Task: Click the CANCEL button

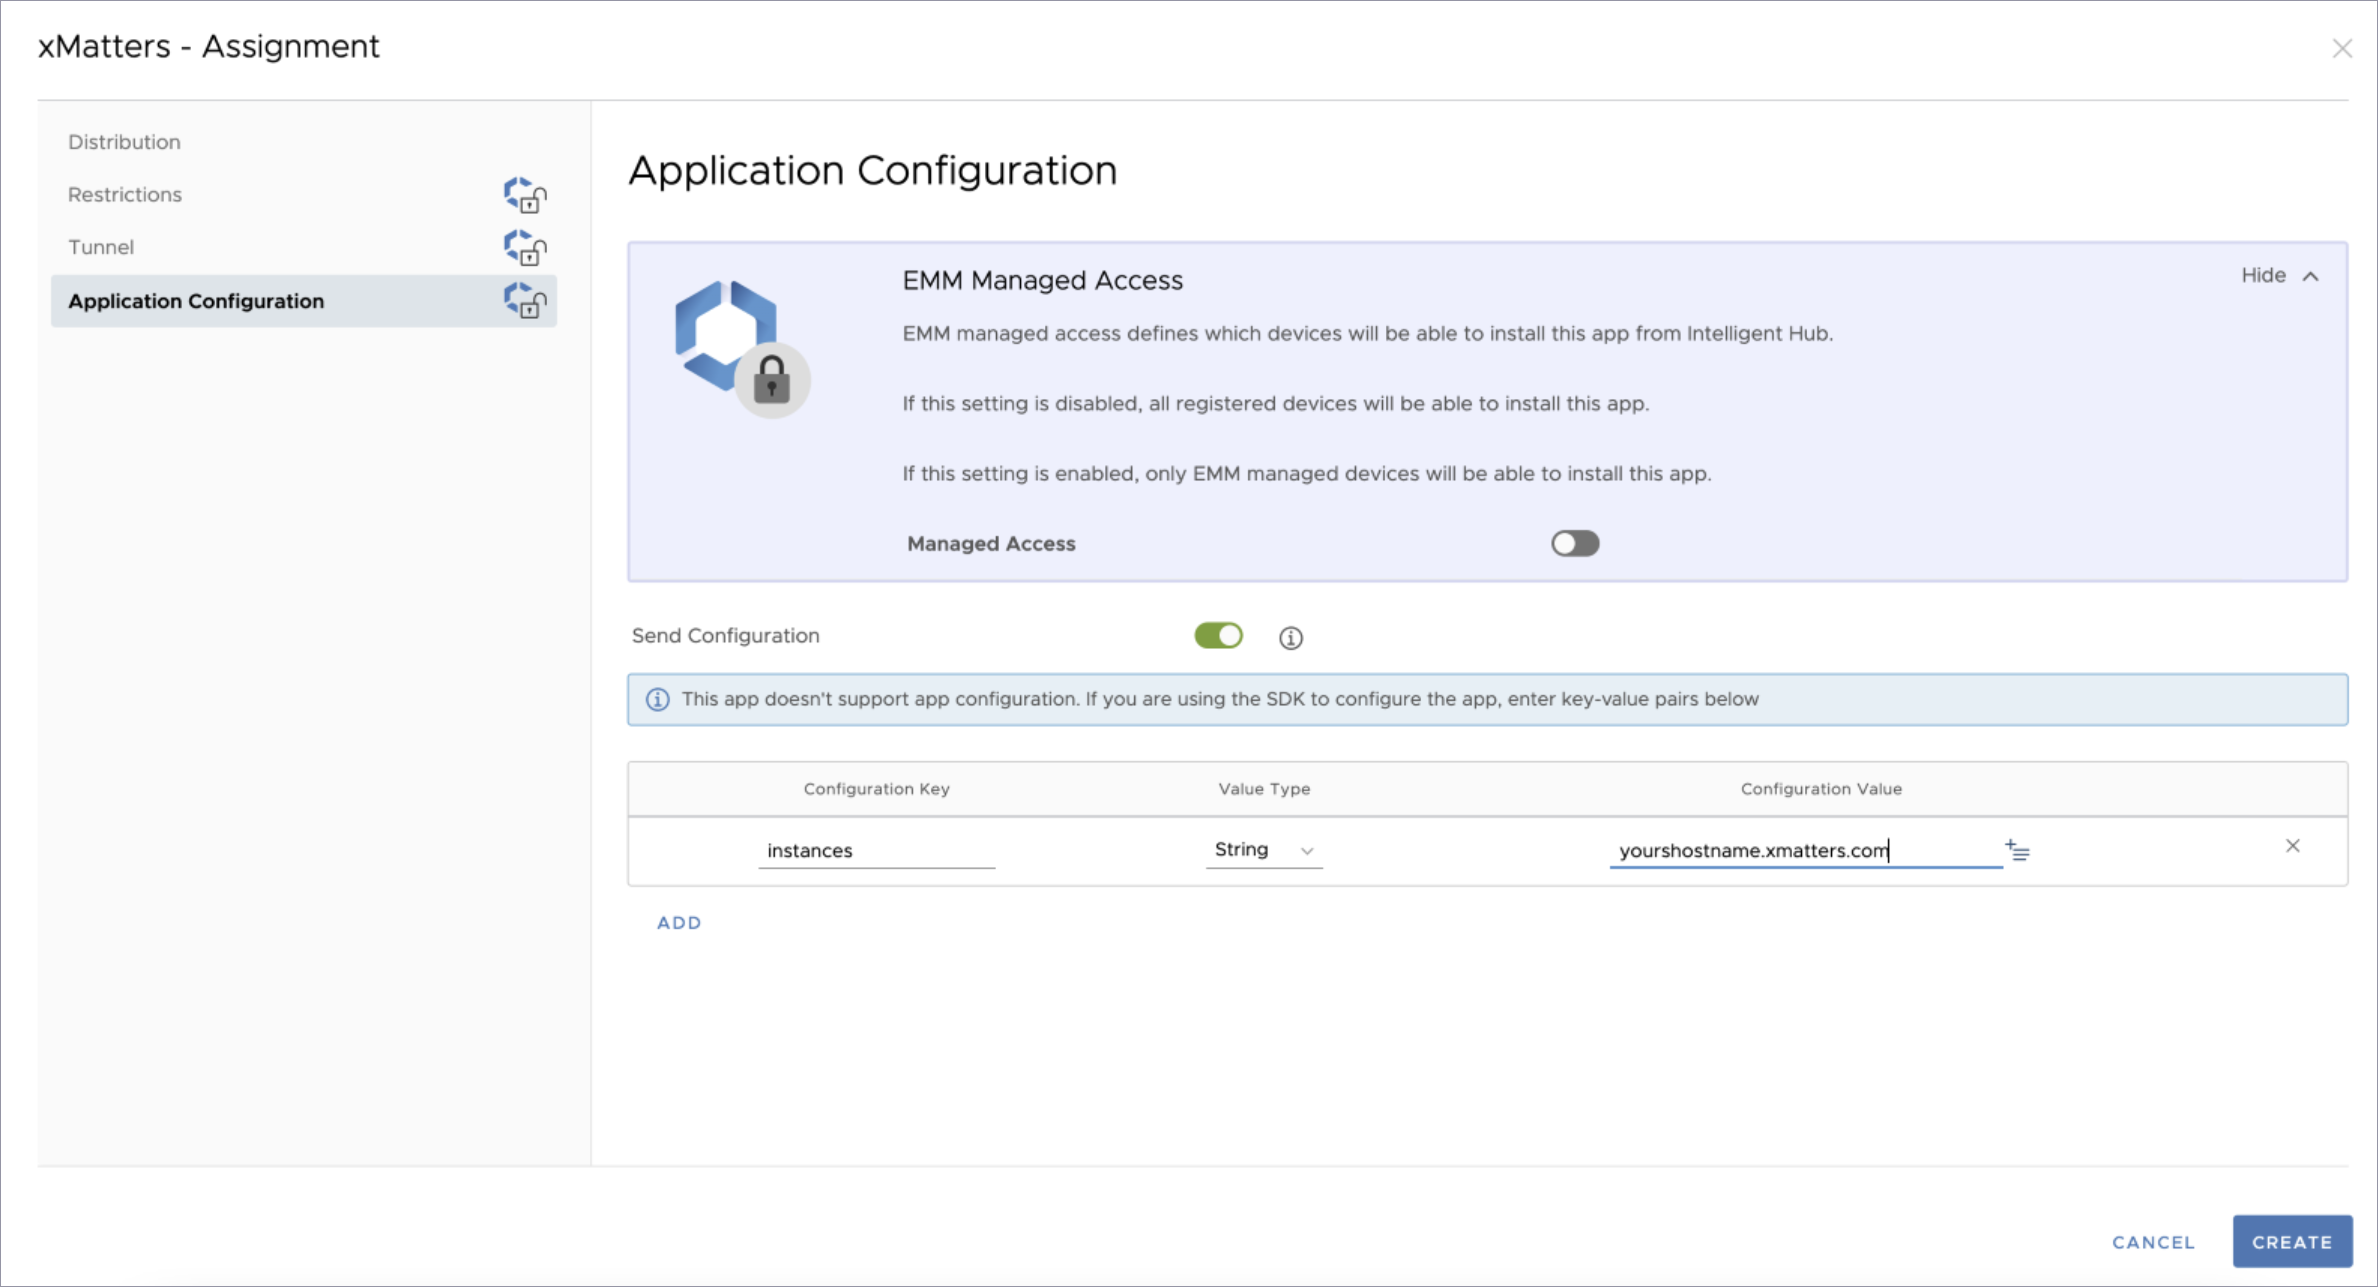Action: point(2153,1242)
